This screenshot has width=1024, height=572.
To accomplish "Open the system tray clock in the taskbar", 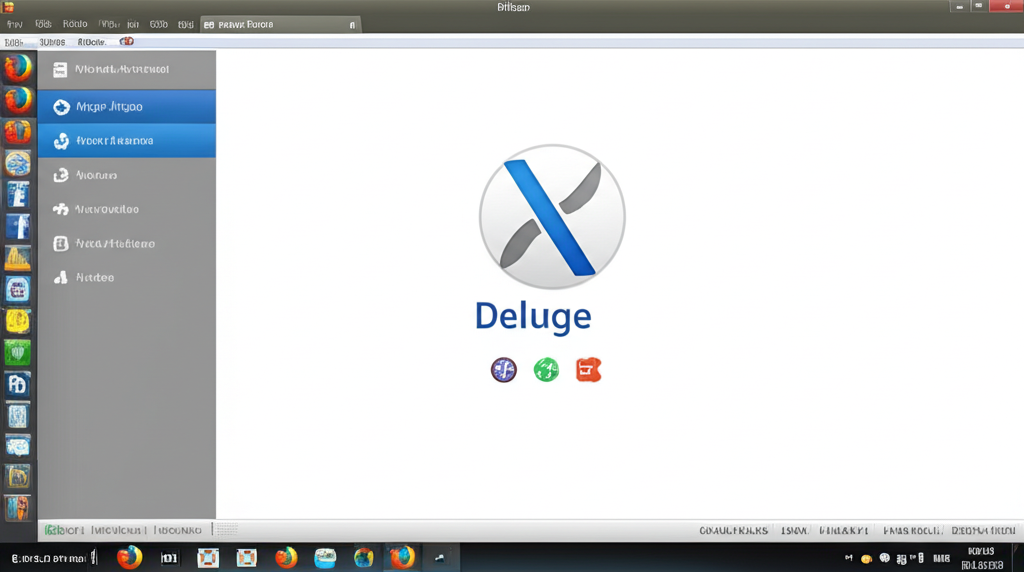I will click(x=981, y=557).
